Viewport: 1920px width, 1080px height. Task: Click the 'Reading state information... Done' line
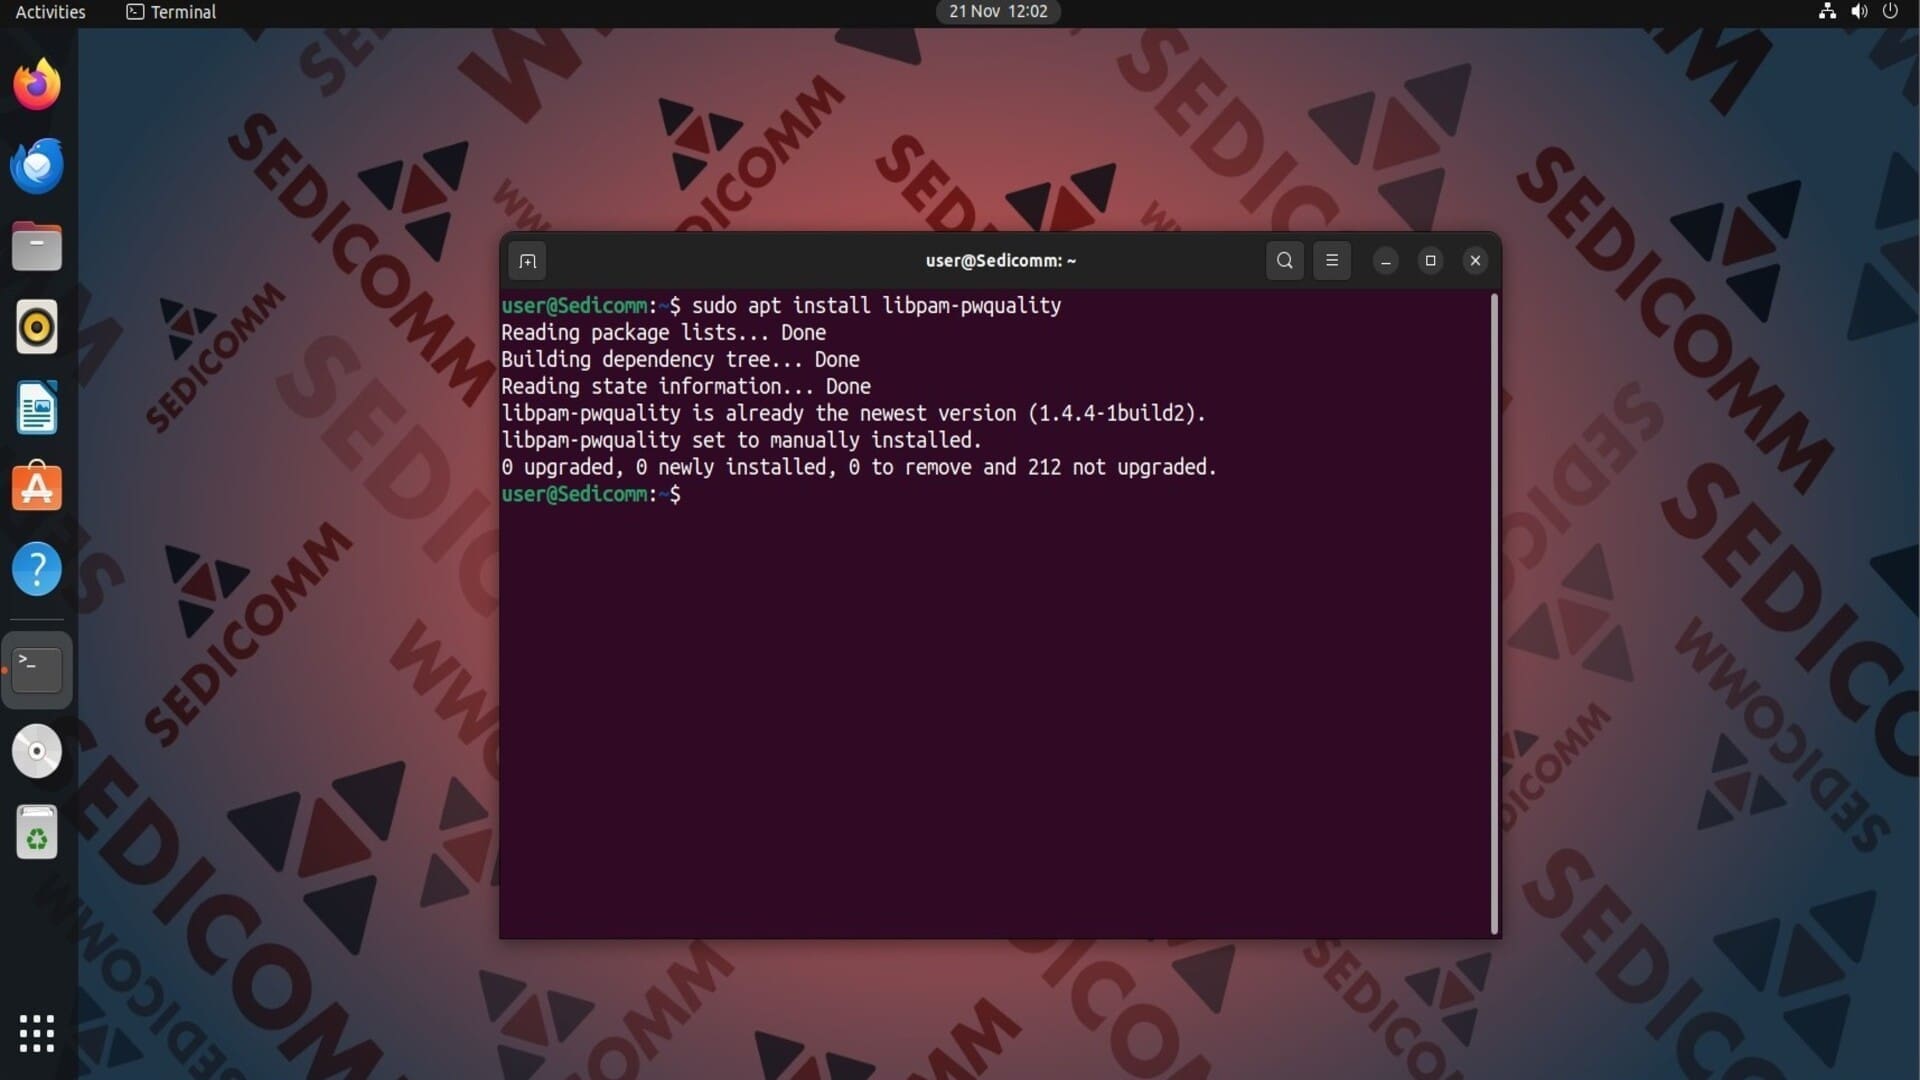[x=686, y=387]
